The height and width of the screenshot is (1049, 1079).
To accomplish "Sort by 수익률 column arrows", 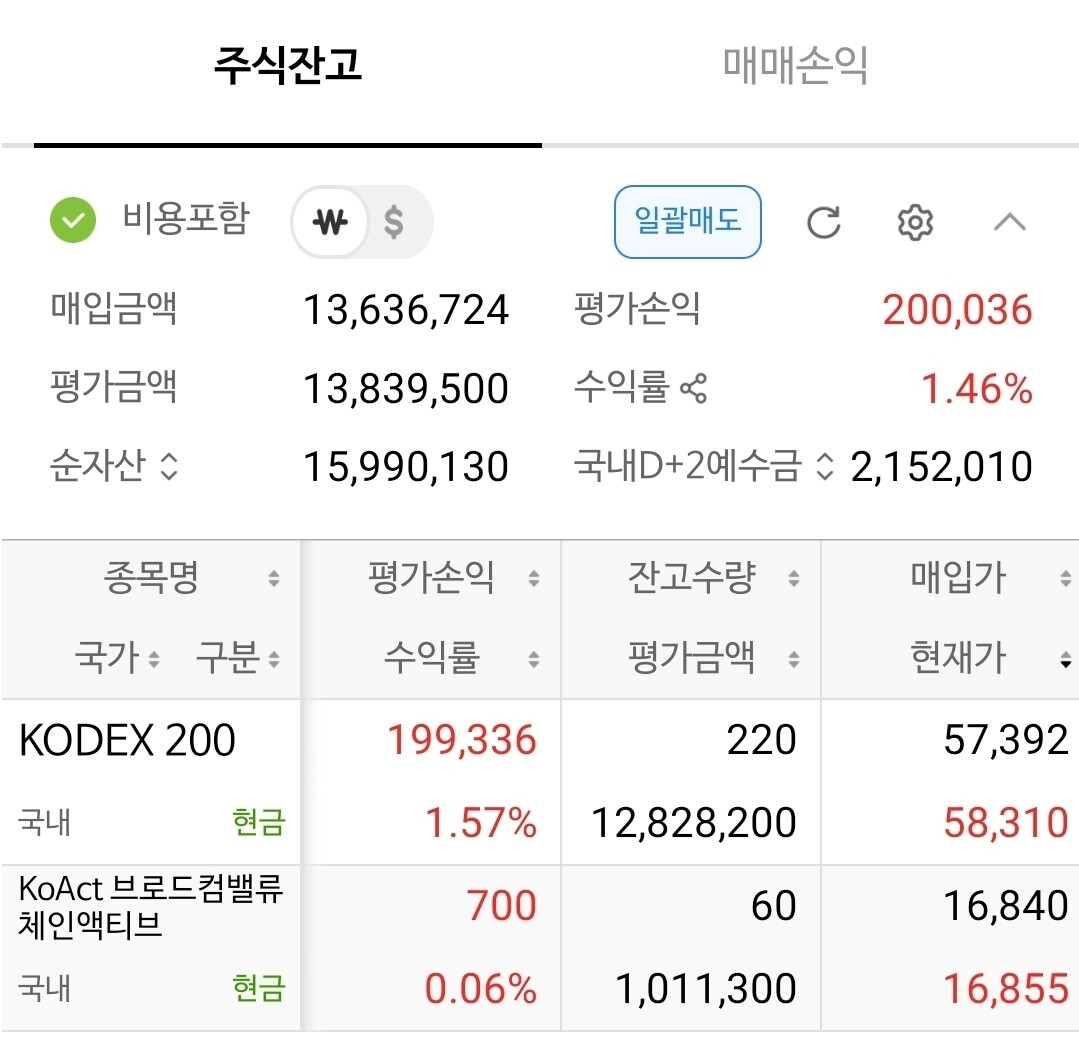I will coord(533,659).
